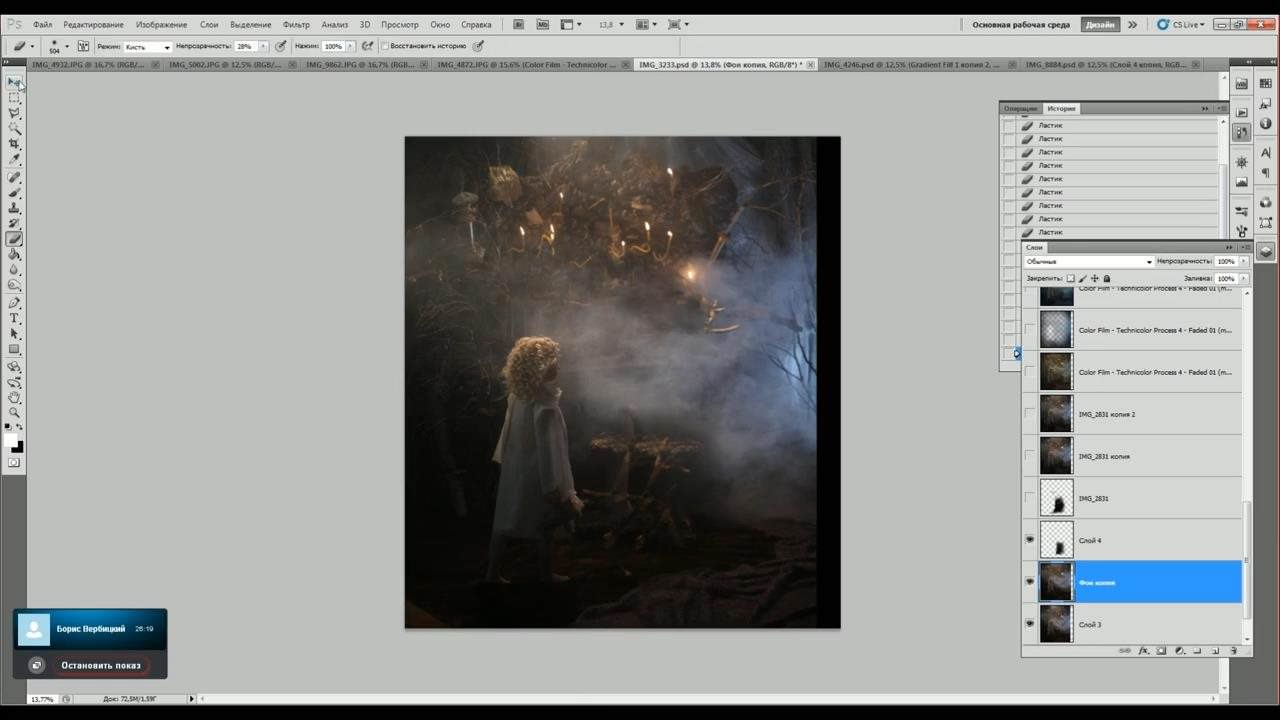Select the Zoom tool in the toolbox
The image size is (1280, 720).
[x=14, y=412]
